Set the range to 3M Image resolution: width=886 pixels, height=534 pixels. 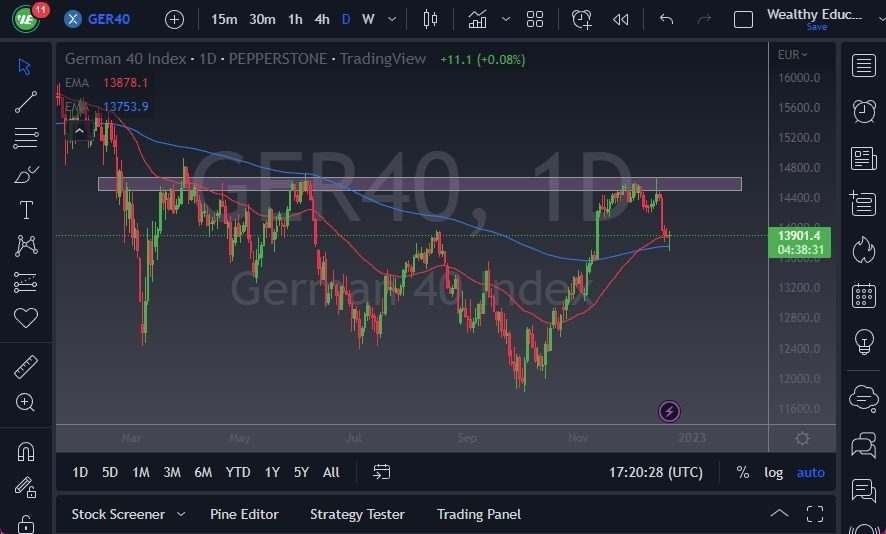click(172, 472)
